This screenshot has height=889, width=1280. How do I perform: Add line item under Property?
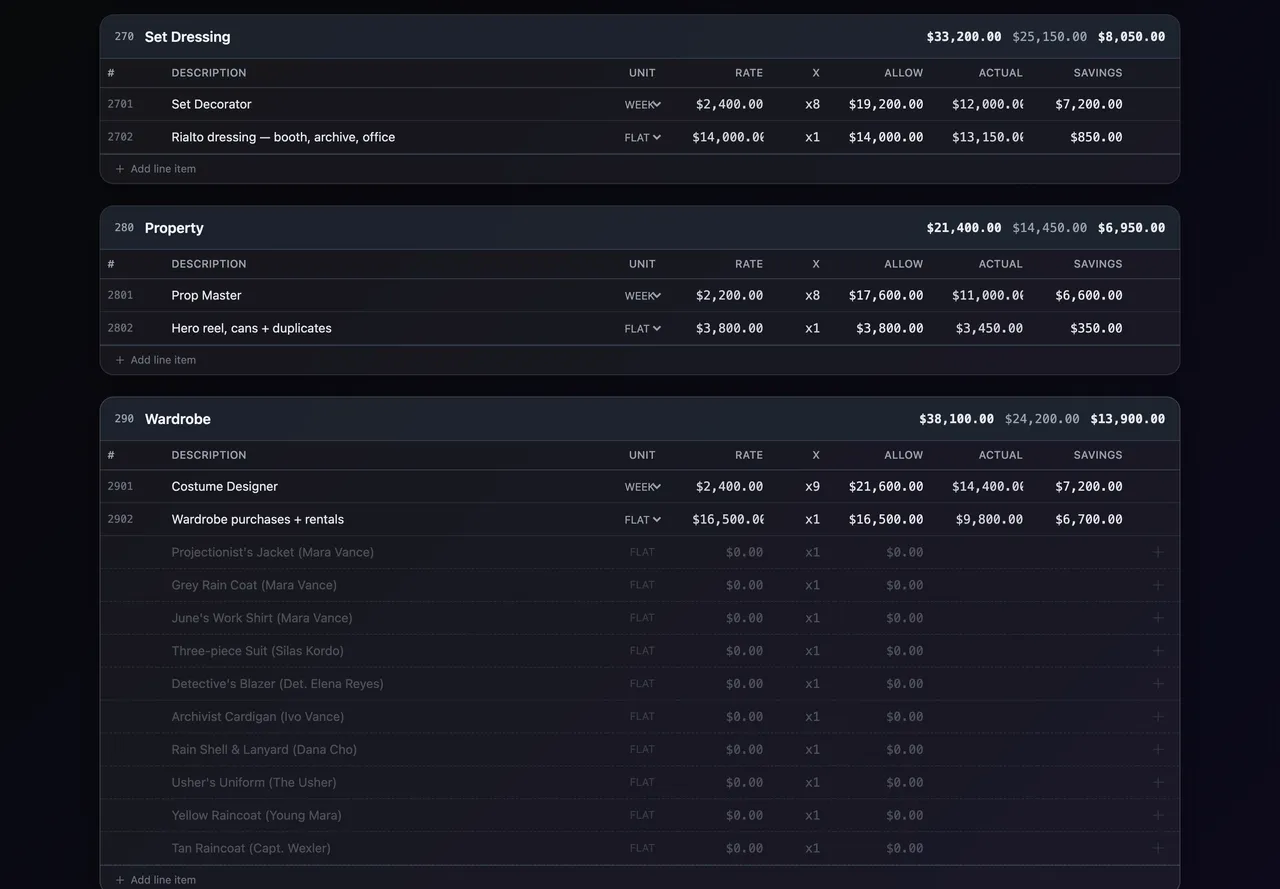click(155, 360)
